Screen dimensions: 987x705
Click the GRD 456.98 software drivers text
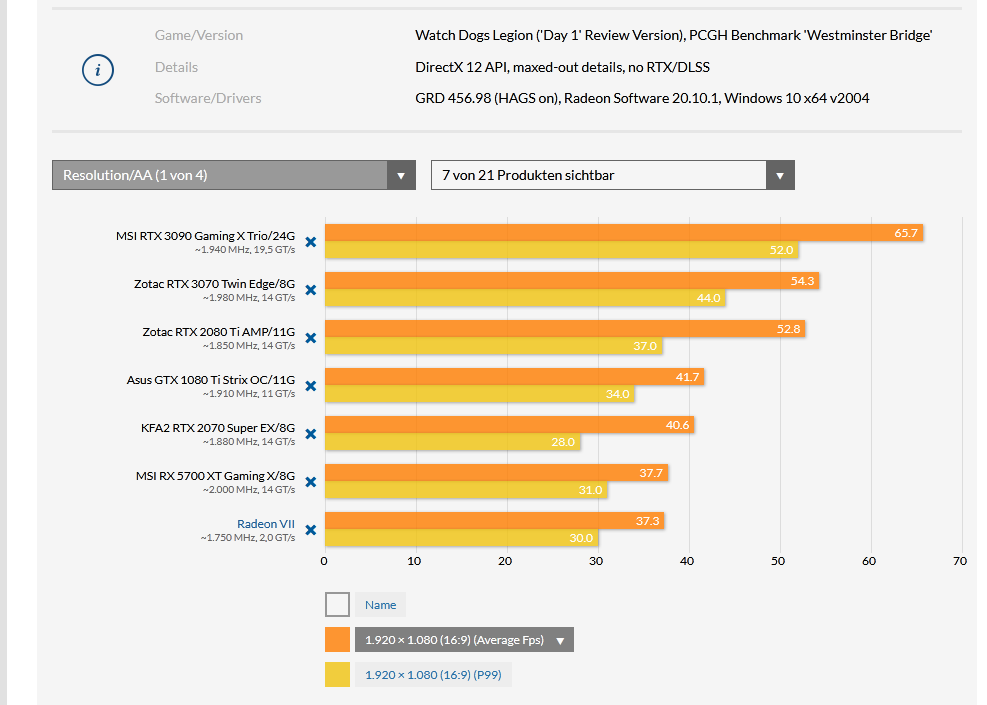click(642, 98)
